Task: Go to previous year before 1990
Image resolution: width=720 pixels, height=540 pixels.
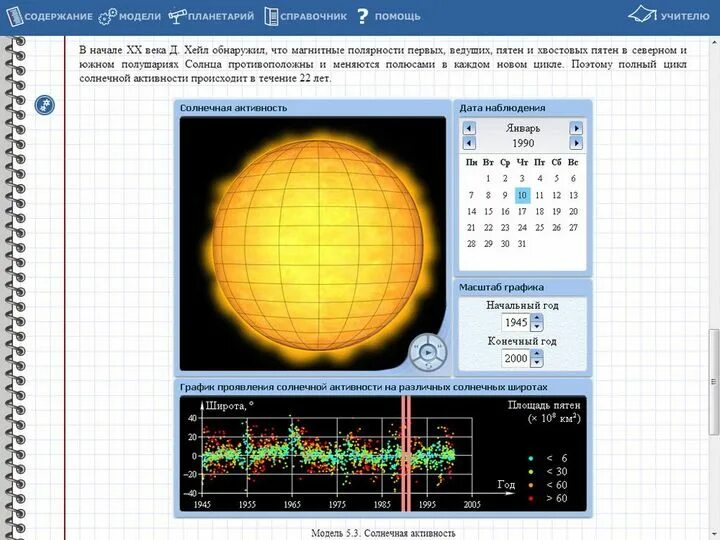Action: coord(469,143)
